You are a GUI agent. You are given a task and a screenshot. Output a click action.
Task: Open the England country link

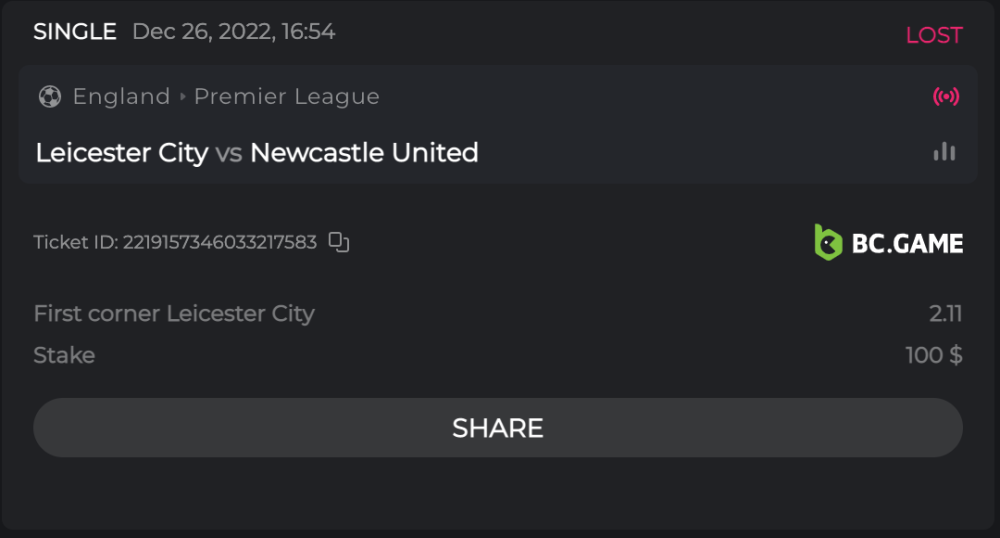coord(121,97)
